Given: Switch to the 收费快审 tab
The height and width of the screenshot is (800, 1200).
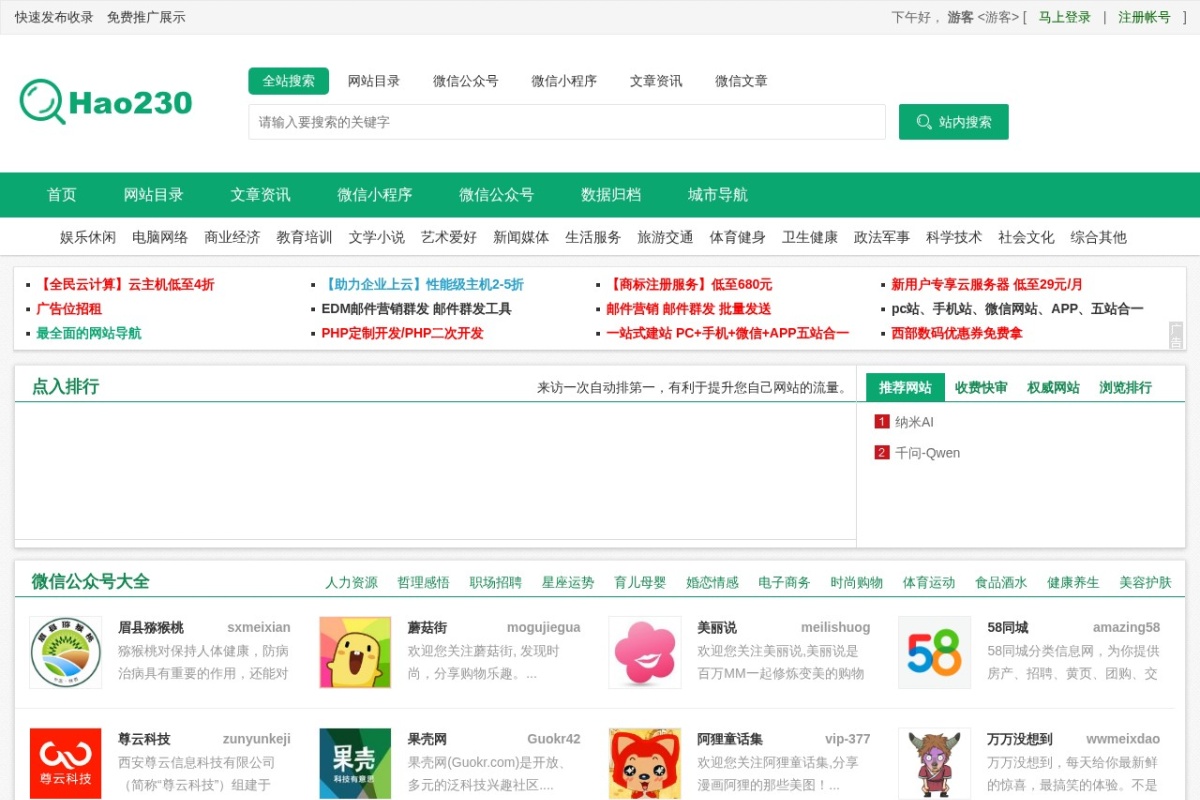Looking at the screenshot, I should click(981, 387).
